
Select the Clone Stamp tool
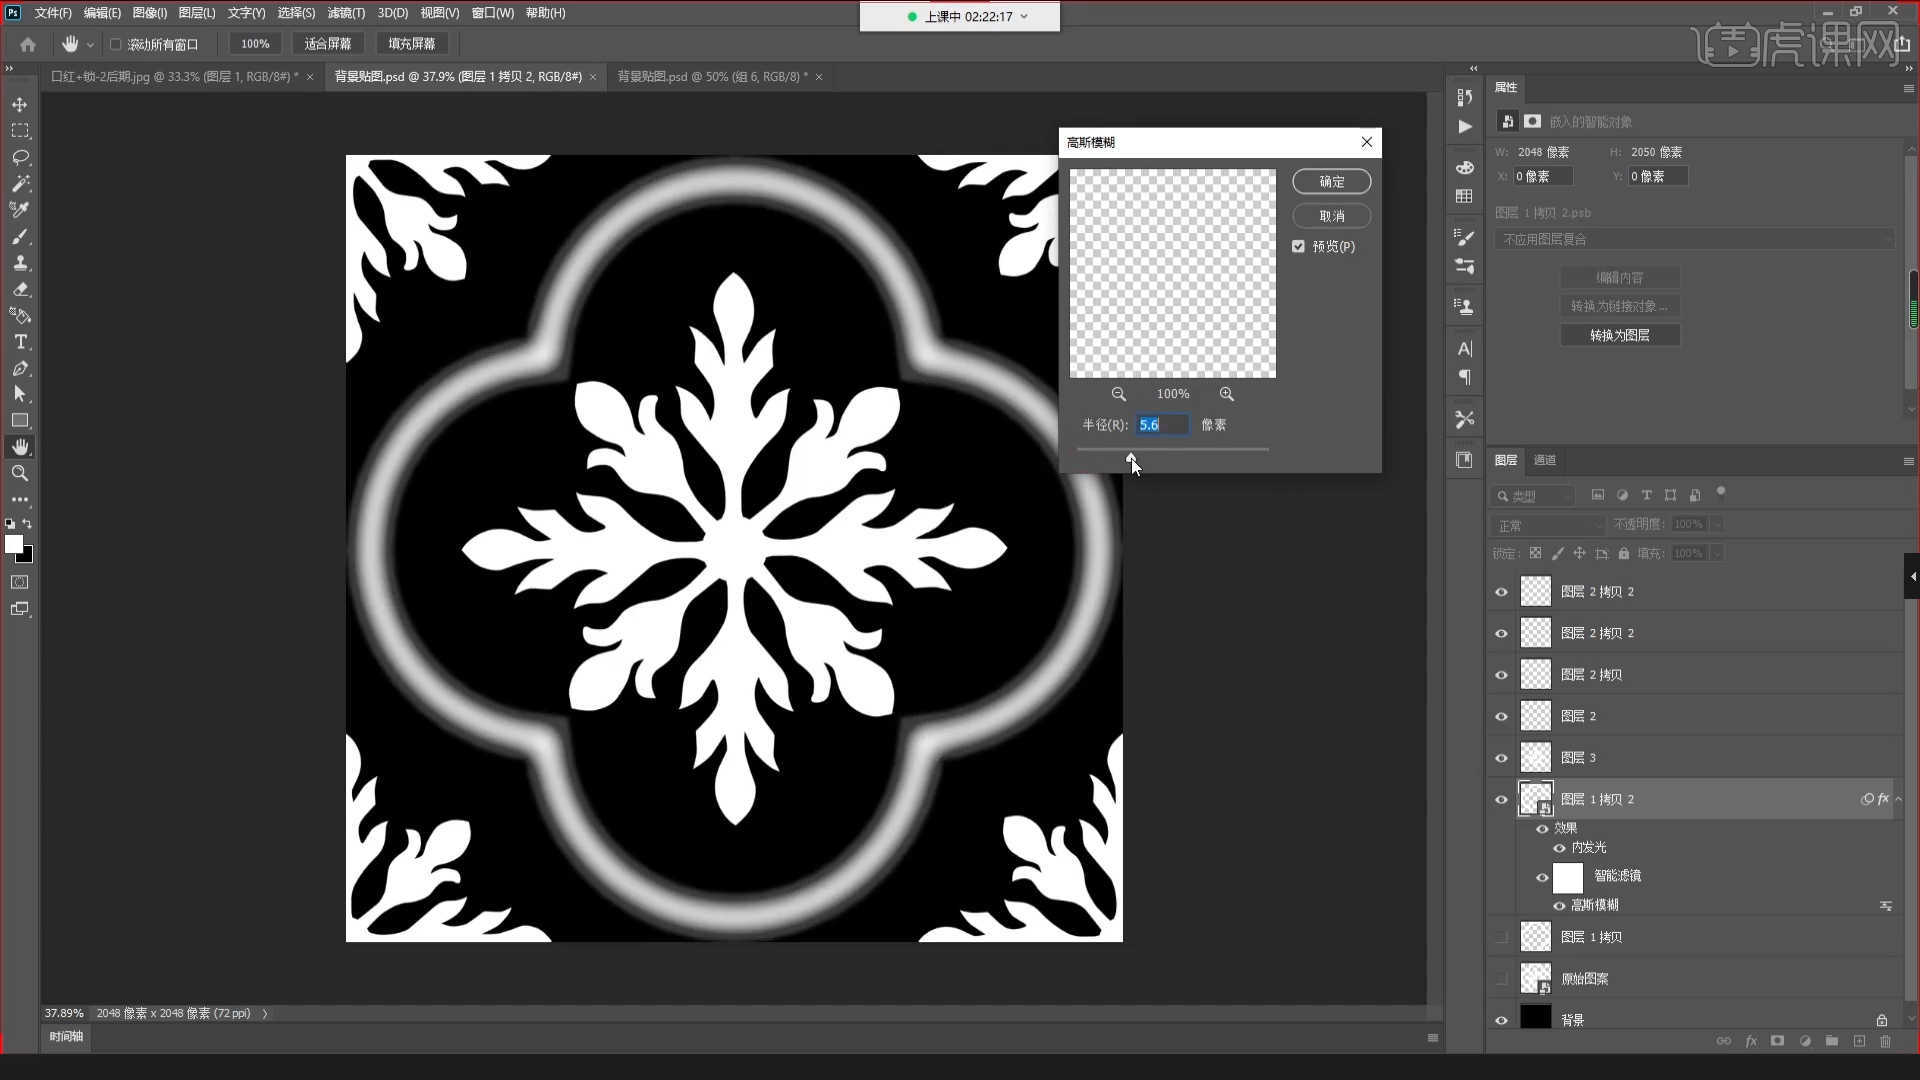[x=20, y=262]
